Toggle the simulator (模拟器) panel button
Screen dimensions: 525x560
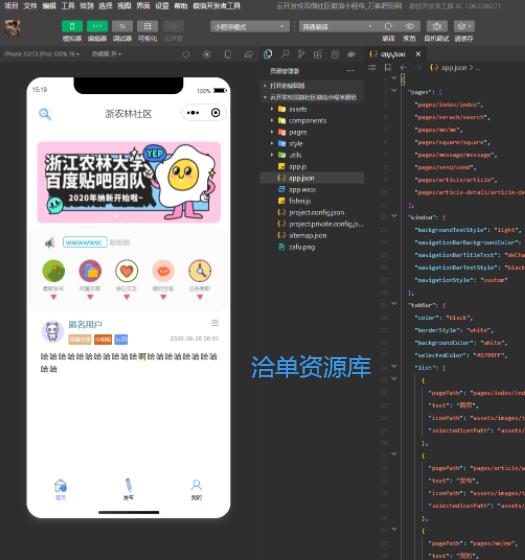point(72,26)
